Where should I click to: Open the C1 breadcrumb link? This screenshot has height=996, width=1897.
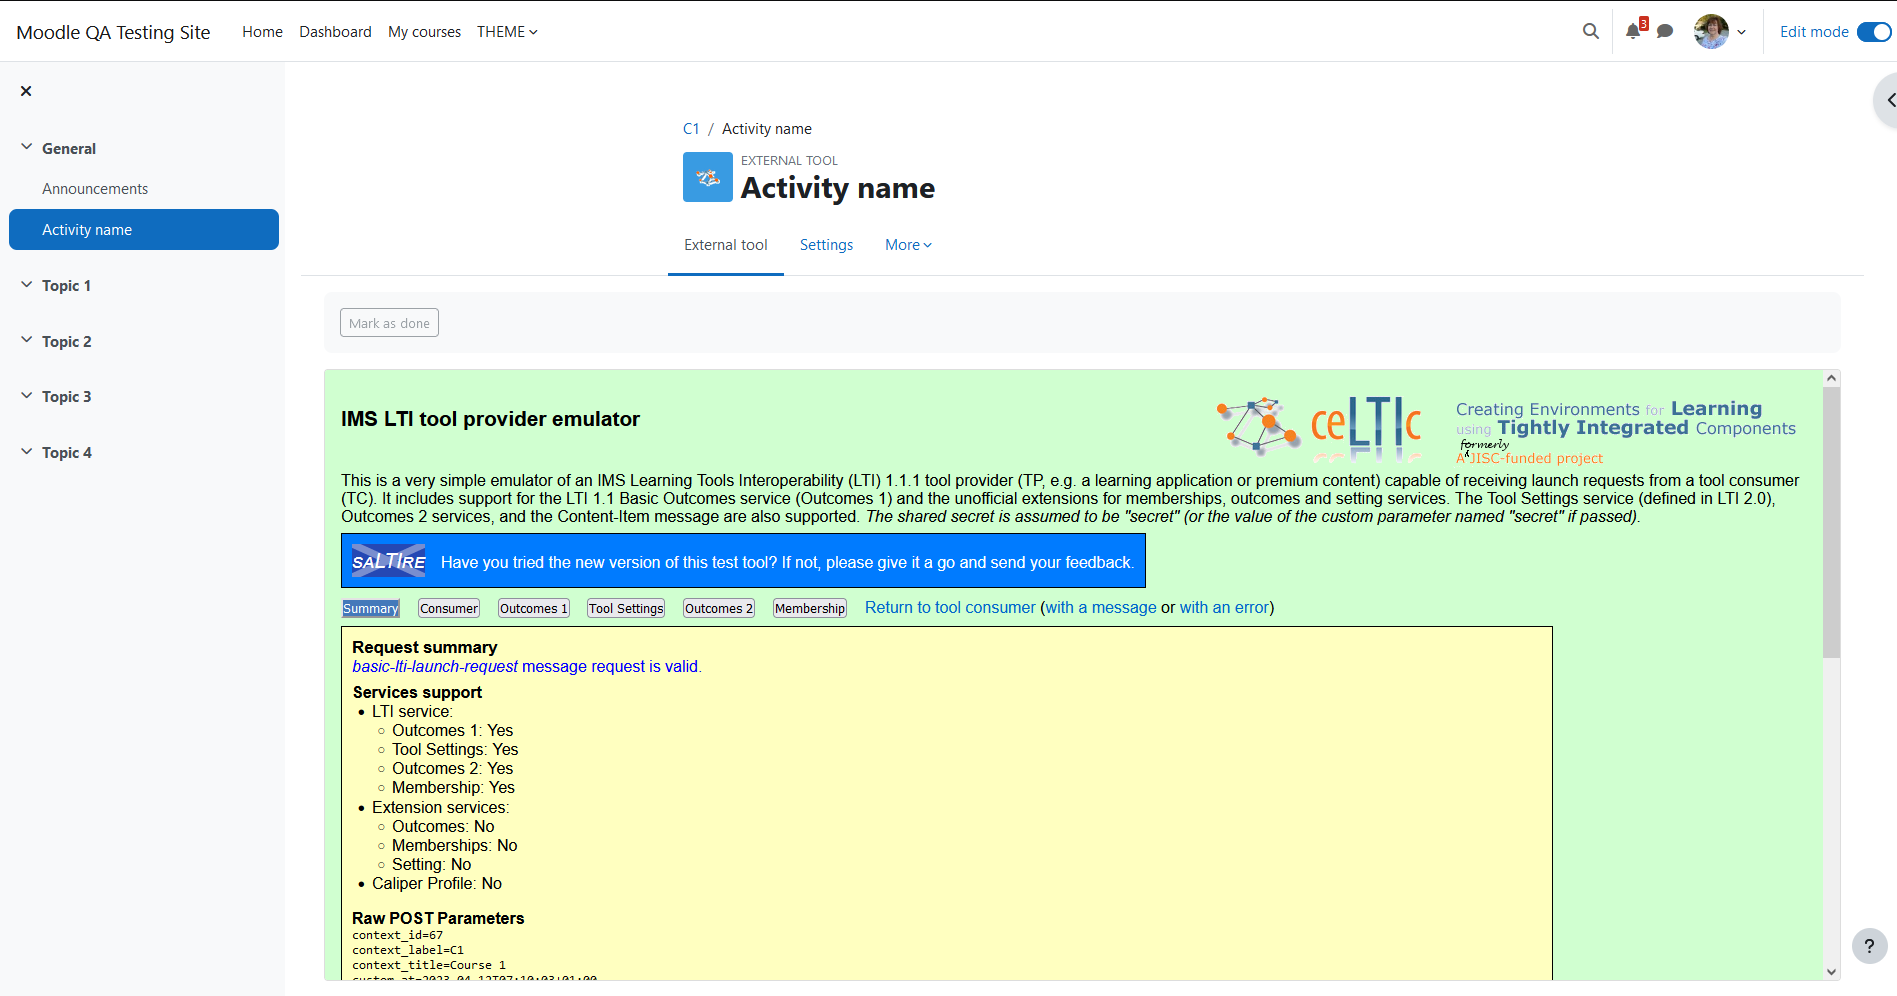click(691, 129)
